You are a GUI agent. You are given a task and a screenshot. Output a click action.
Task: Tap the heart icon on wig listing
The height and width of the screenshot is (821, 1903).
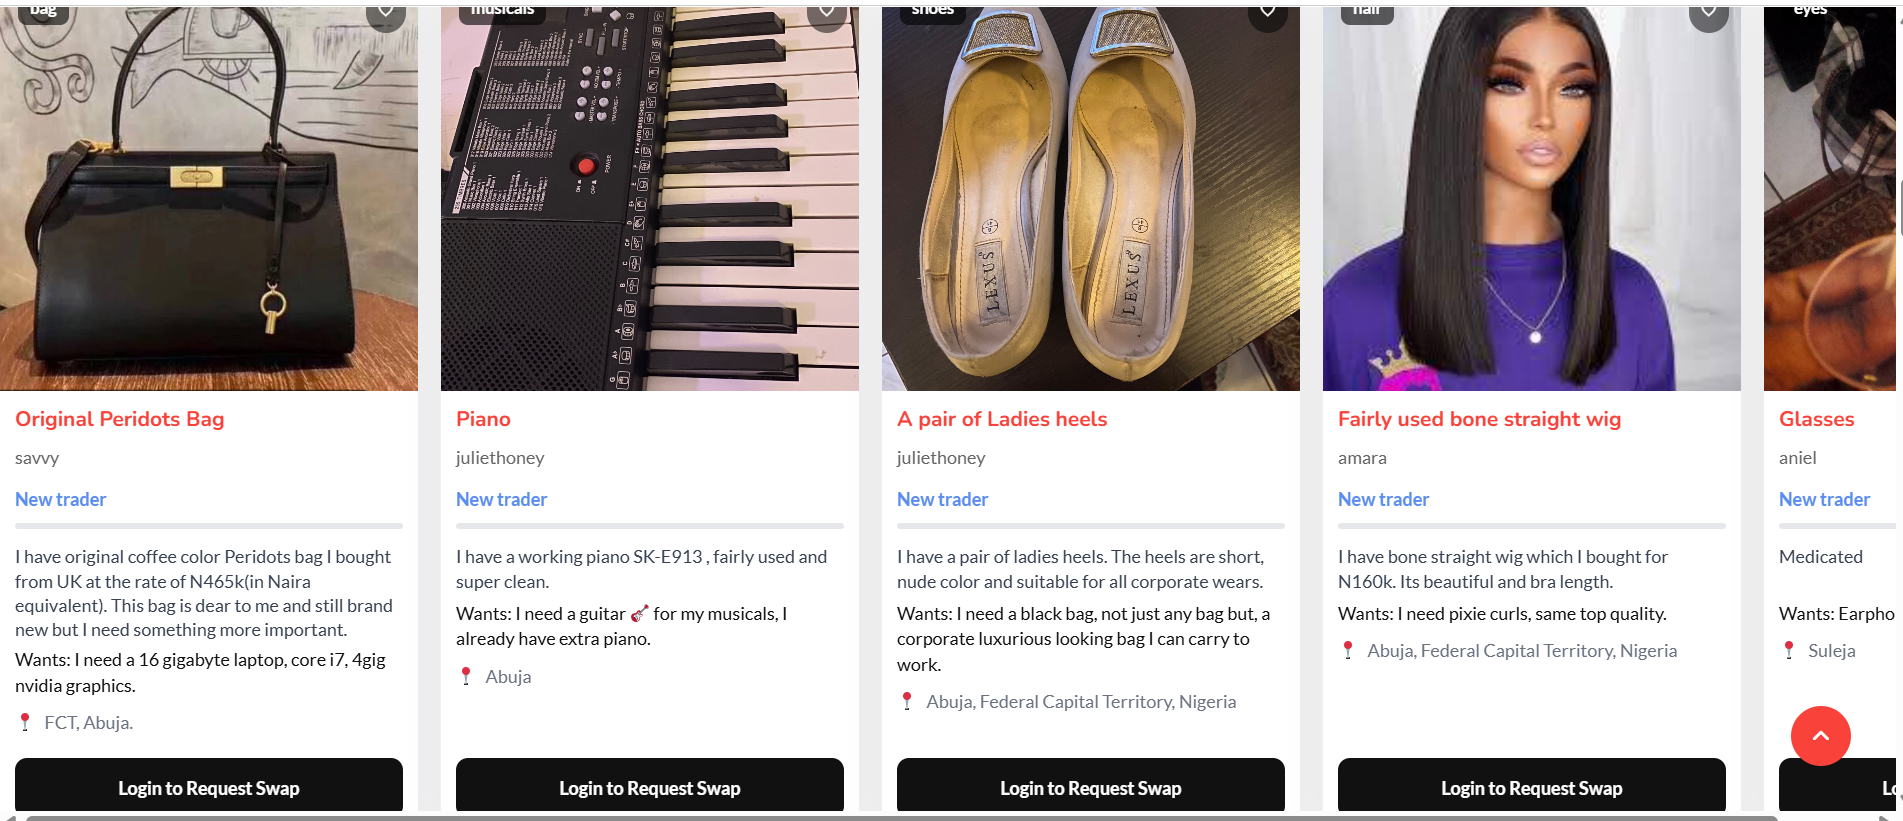[x=1708, y=12]
